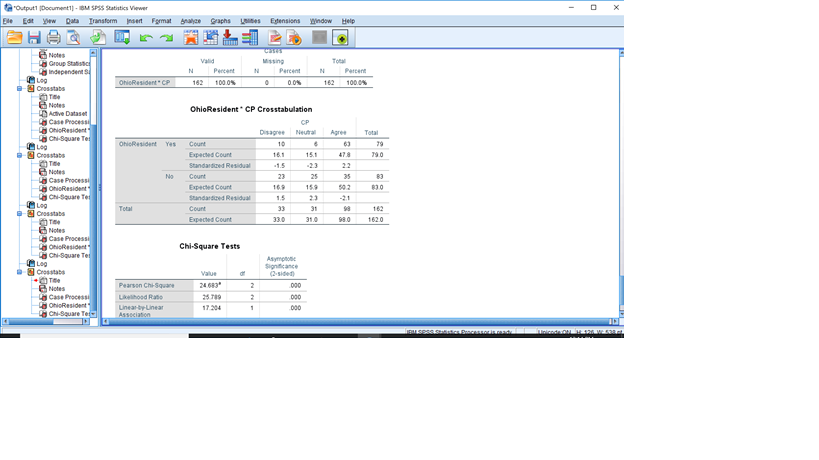Screen dimensions: 819x460
Task: Collapse the Crosstabs node with the red-arrow Title
Action: pos(19,272)
